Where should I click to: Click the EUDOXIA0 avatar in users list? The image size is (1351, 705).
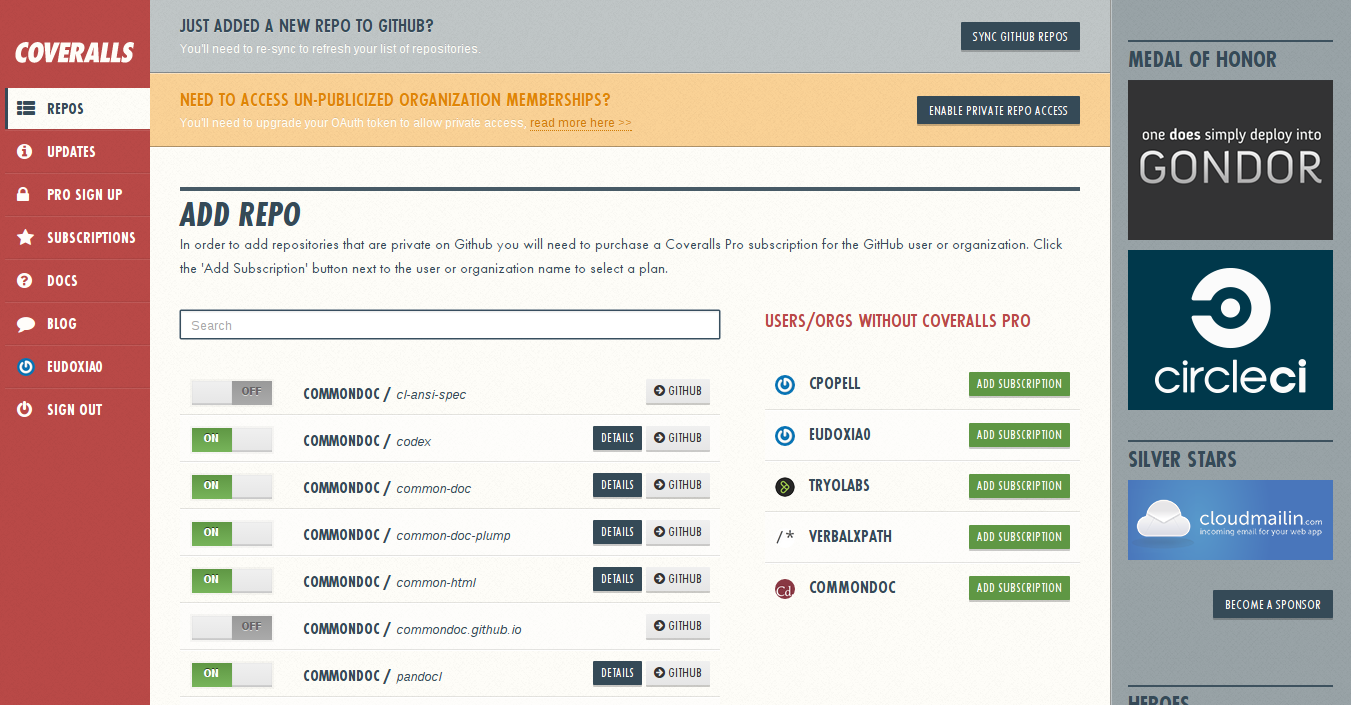click(785, 435)
